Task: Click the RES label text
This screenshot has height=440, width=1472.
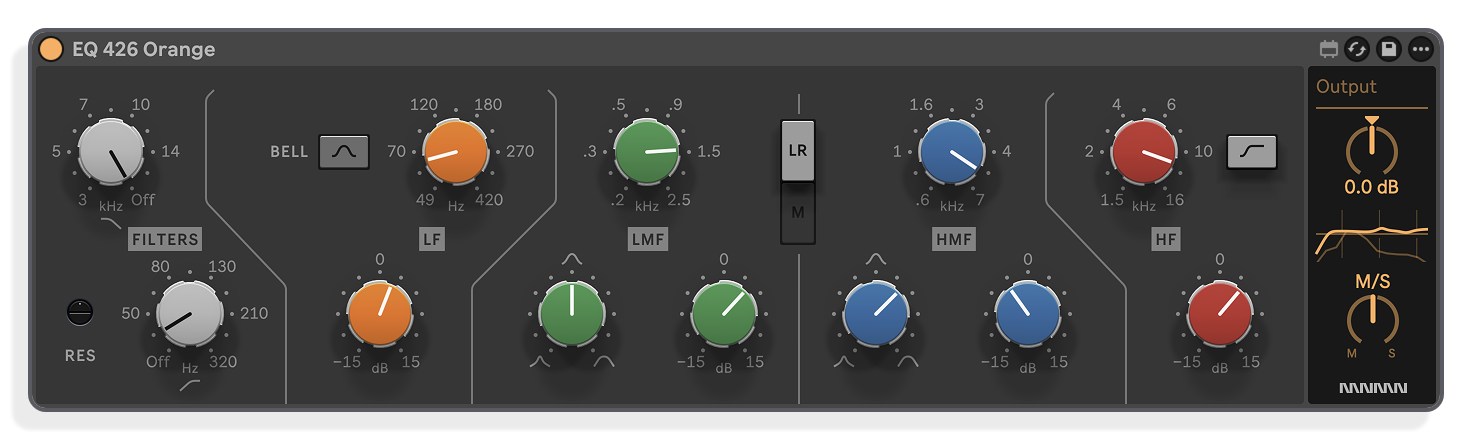Action: point(80,355)
